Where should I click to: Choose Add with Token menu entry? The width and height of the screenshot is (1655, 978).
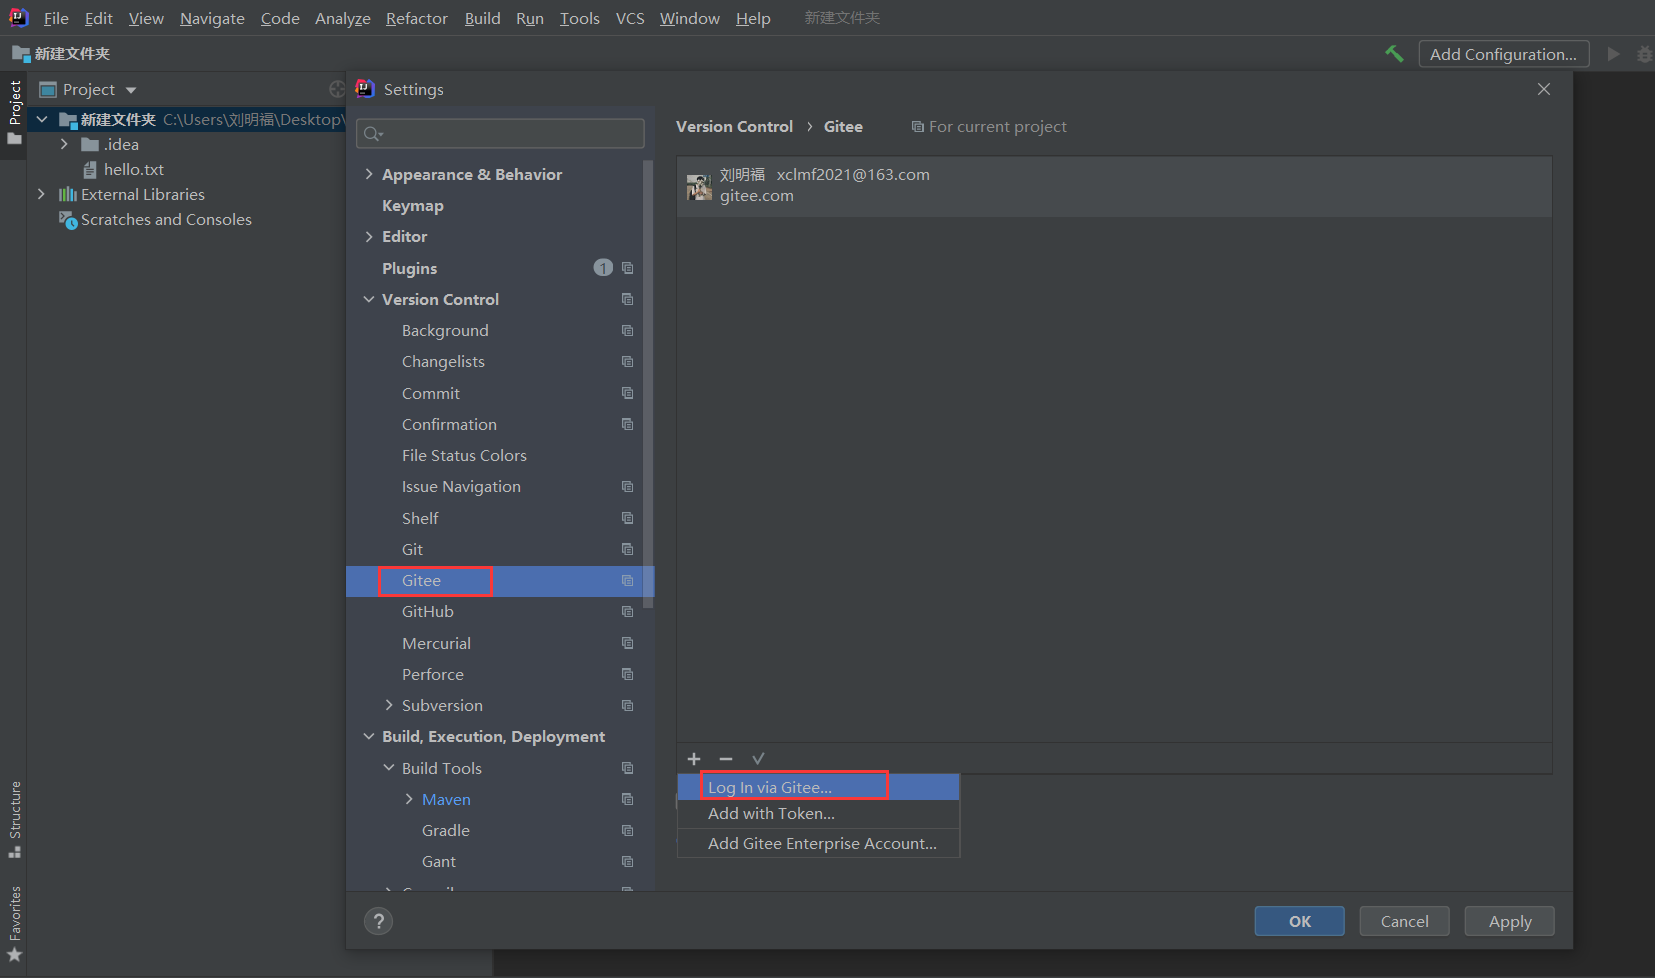(818, 814)
